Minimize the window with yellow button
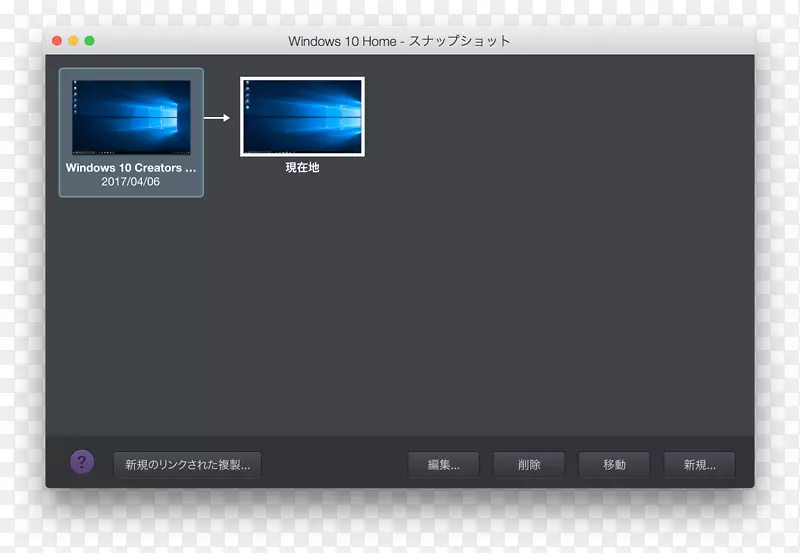 73,41
